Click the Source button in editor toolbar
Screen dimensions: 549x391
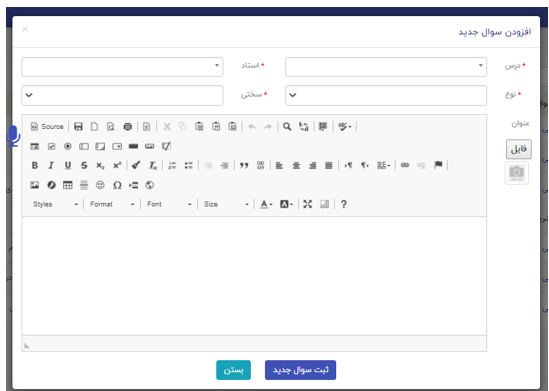coord(47,126)
